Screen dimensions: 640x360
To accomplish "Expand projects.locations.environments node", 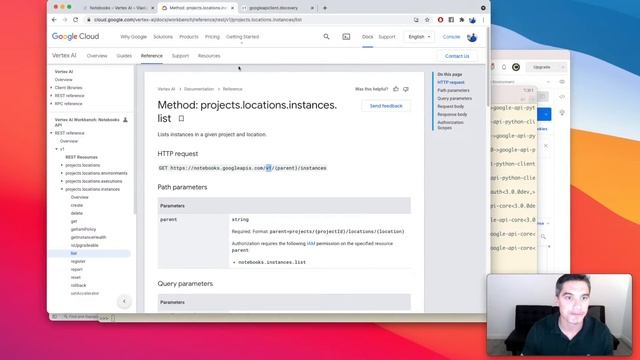I will [62, 173].
